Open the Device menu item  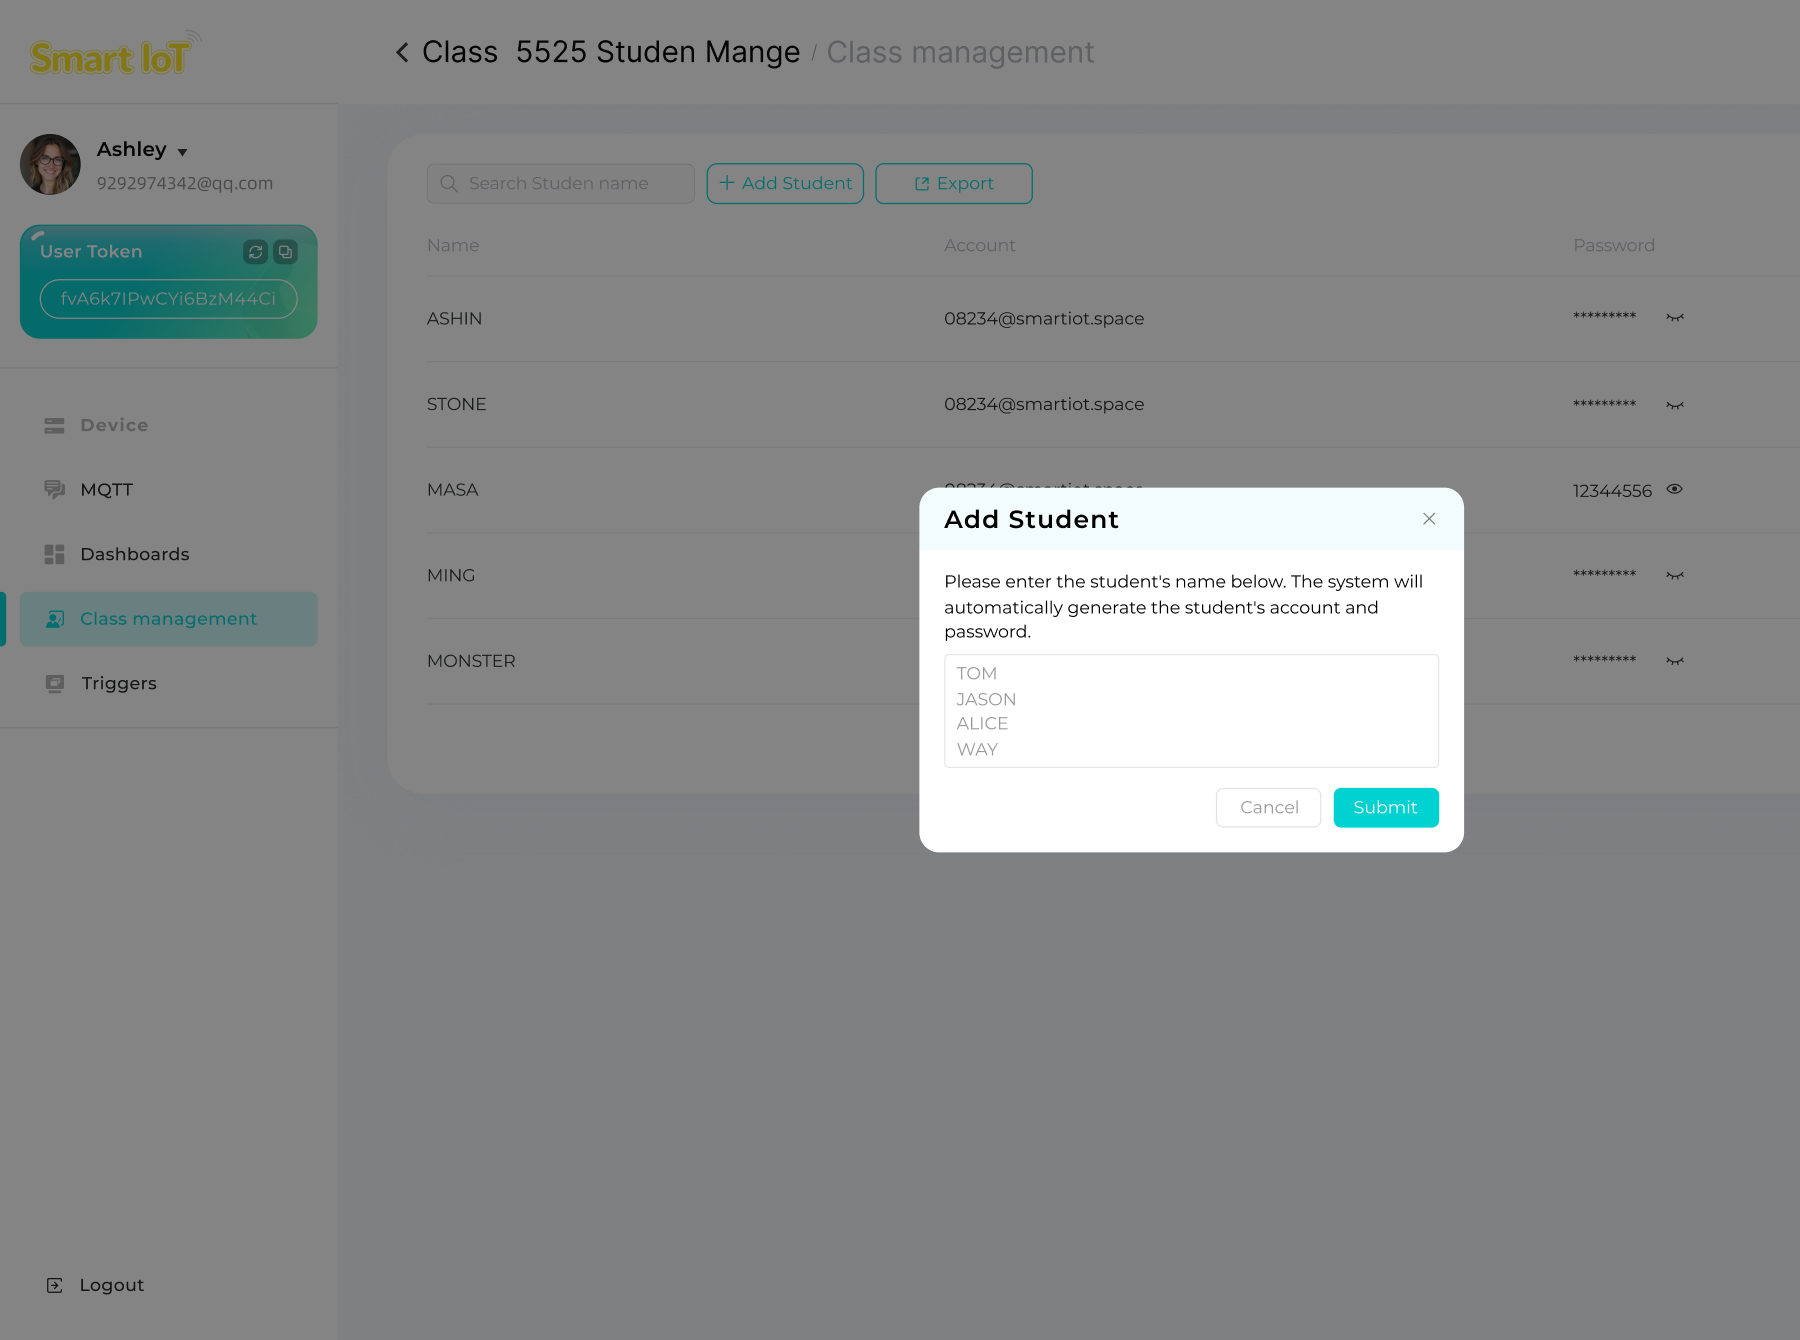pos(113,425)
